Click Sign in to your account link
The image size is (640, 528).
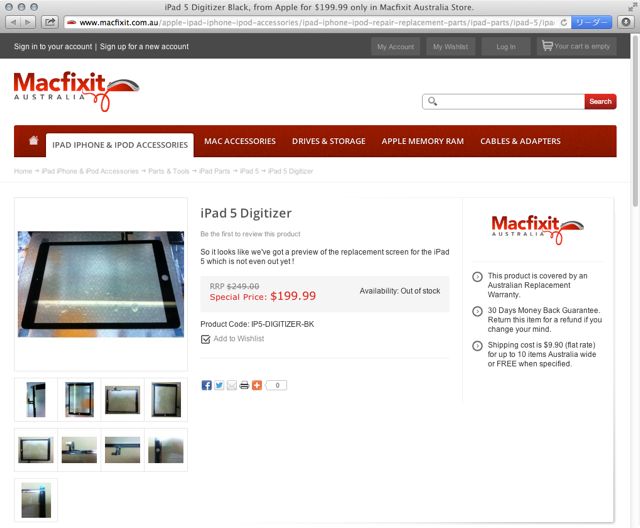click(x=53, y=47)
